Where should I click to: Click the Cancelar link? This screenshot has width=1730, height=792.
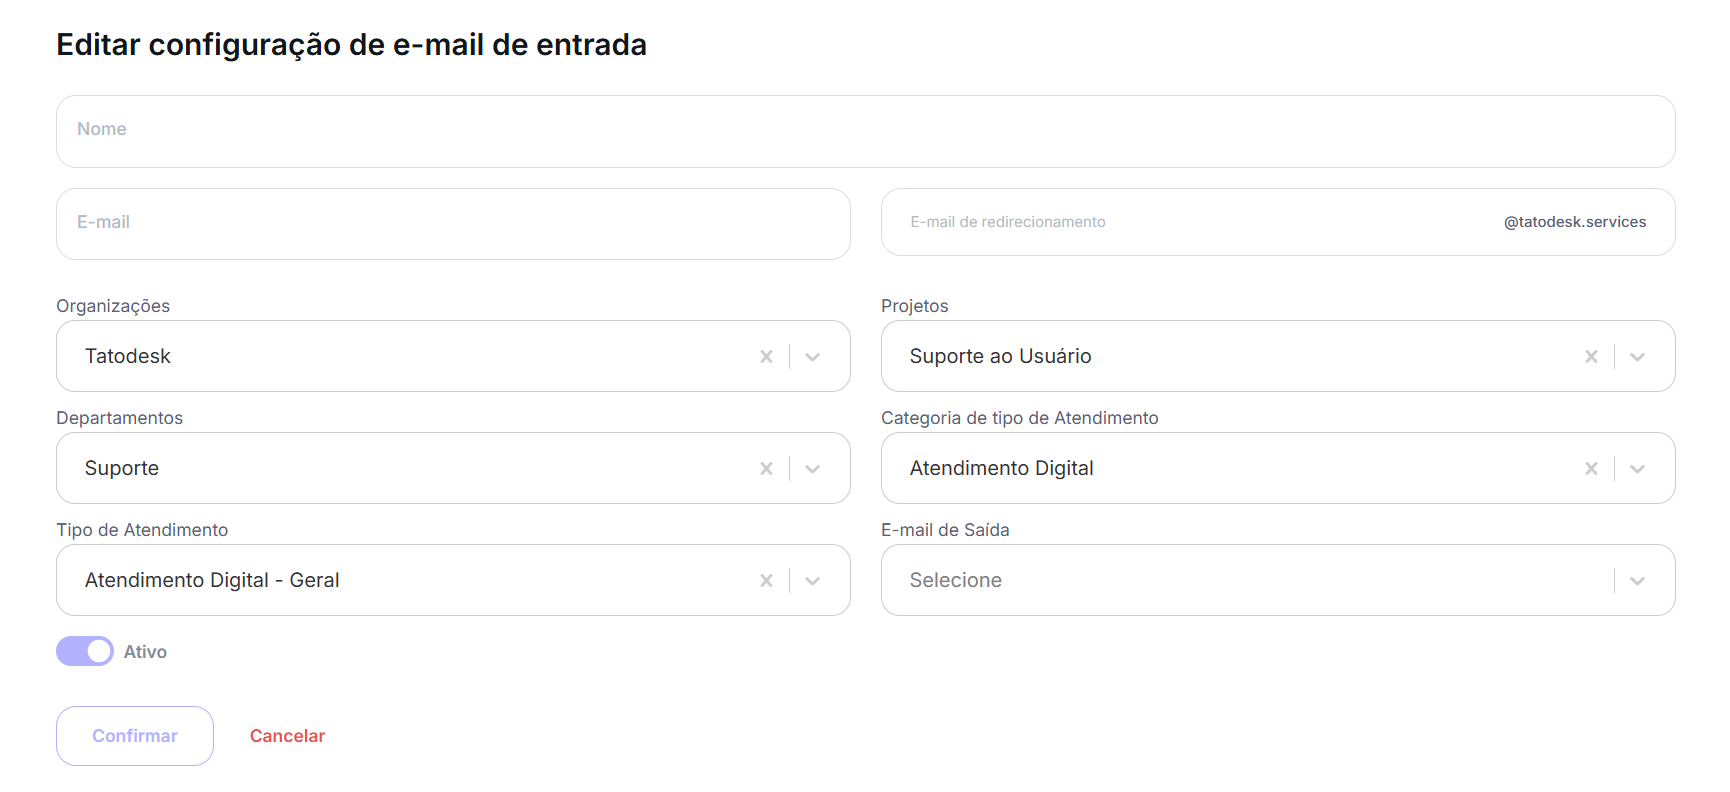coord(287,736)
